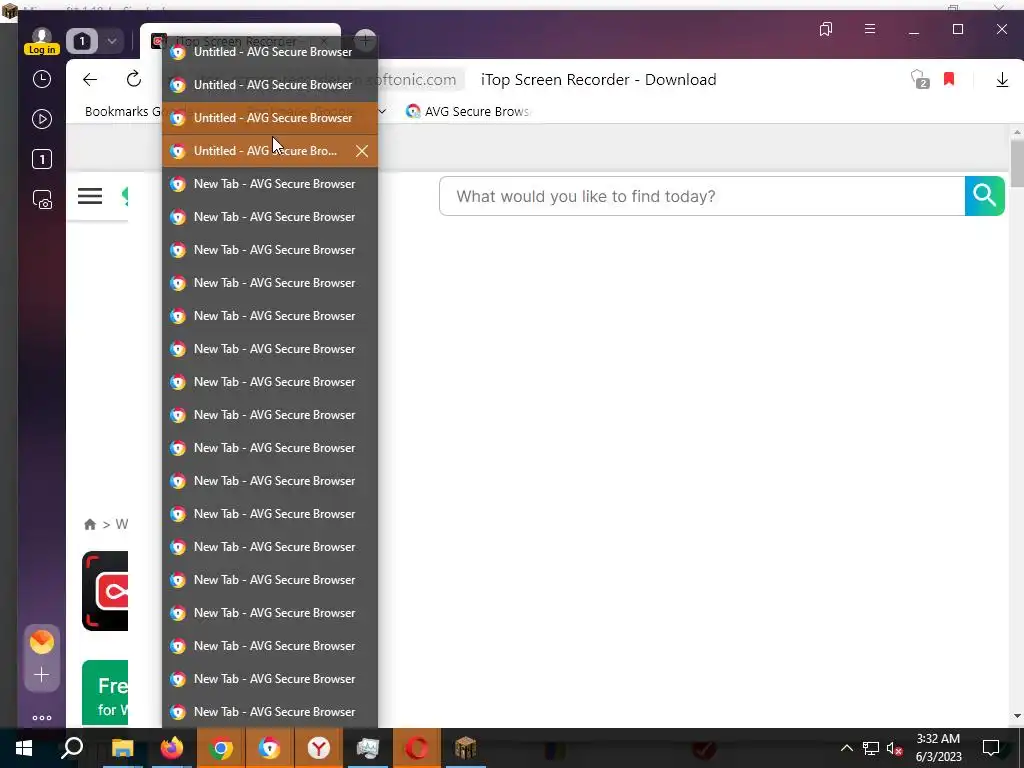Open the tabs panel icon in sidebar
1024x768 pixels.
coord(42,159)
